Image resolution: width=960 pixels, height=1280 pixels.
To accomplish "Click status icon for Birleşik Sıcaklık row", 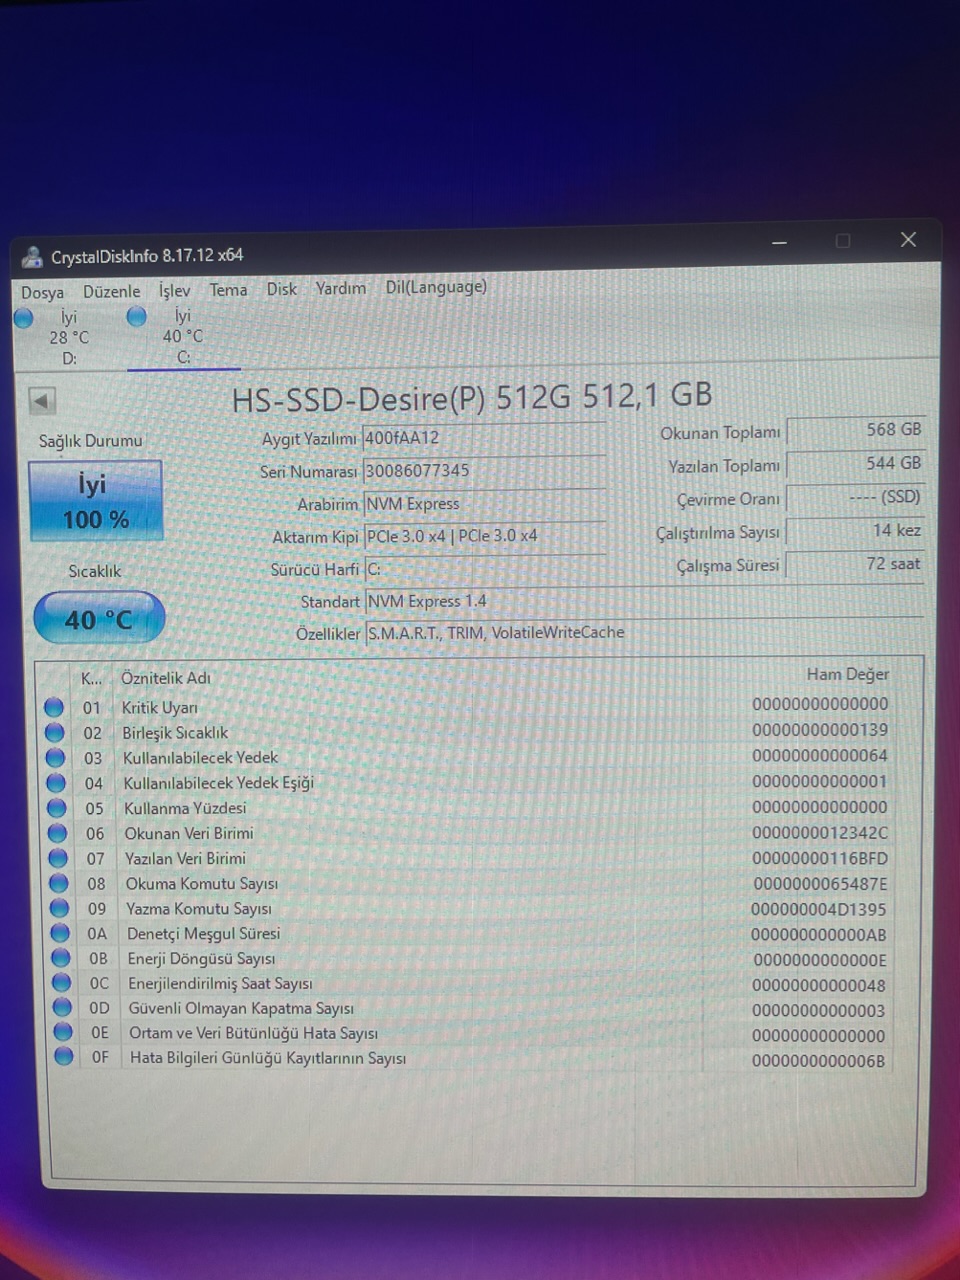I will 55,733.
